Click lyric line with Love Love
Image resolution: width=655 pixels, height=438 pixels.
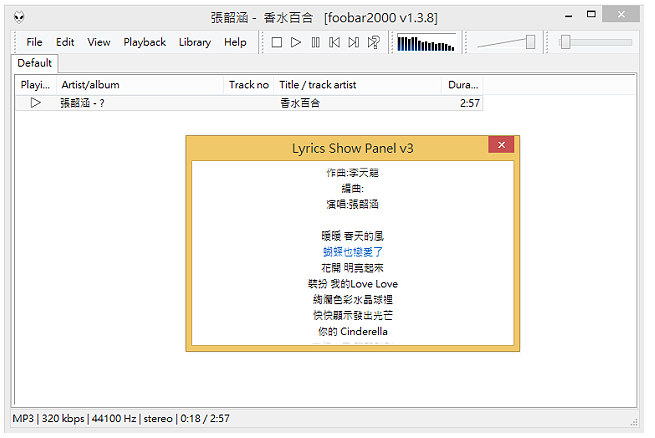[x=353, y=284]
